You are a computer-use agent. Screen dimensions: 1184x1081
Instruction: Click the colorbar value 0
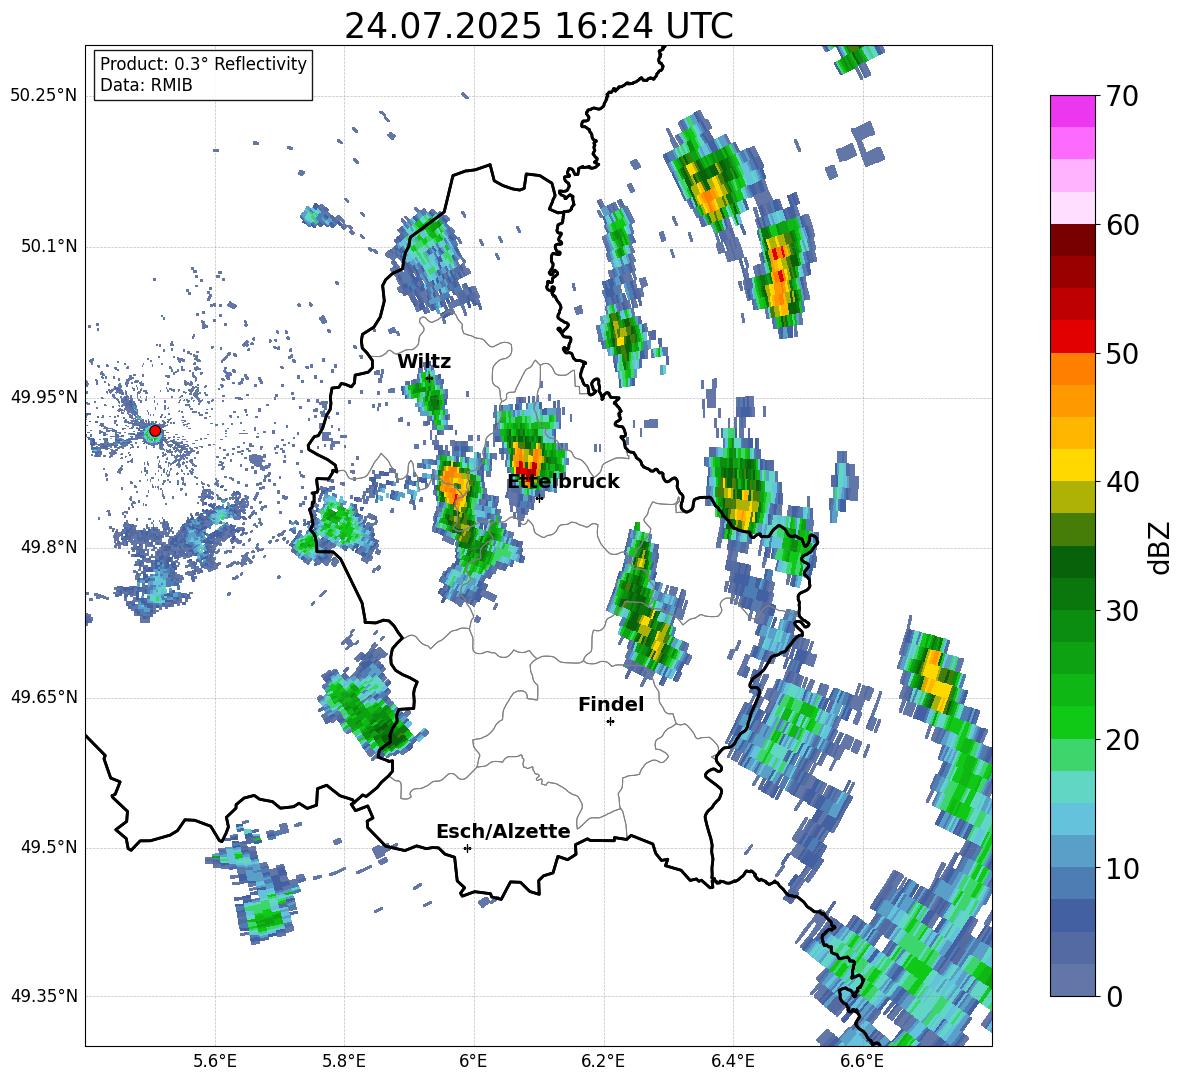click(x=1114, y=996)
